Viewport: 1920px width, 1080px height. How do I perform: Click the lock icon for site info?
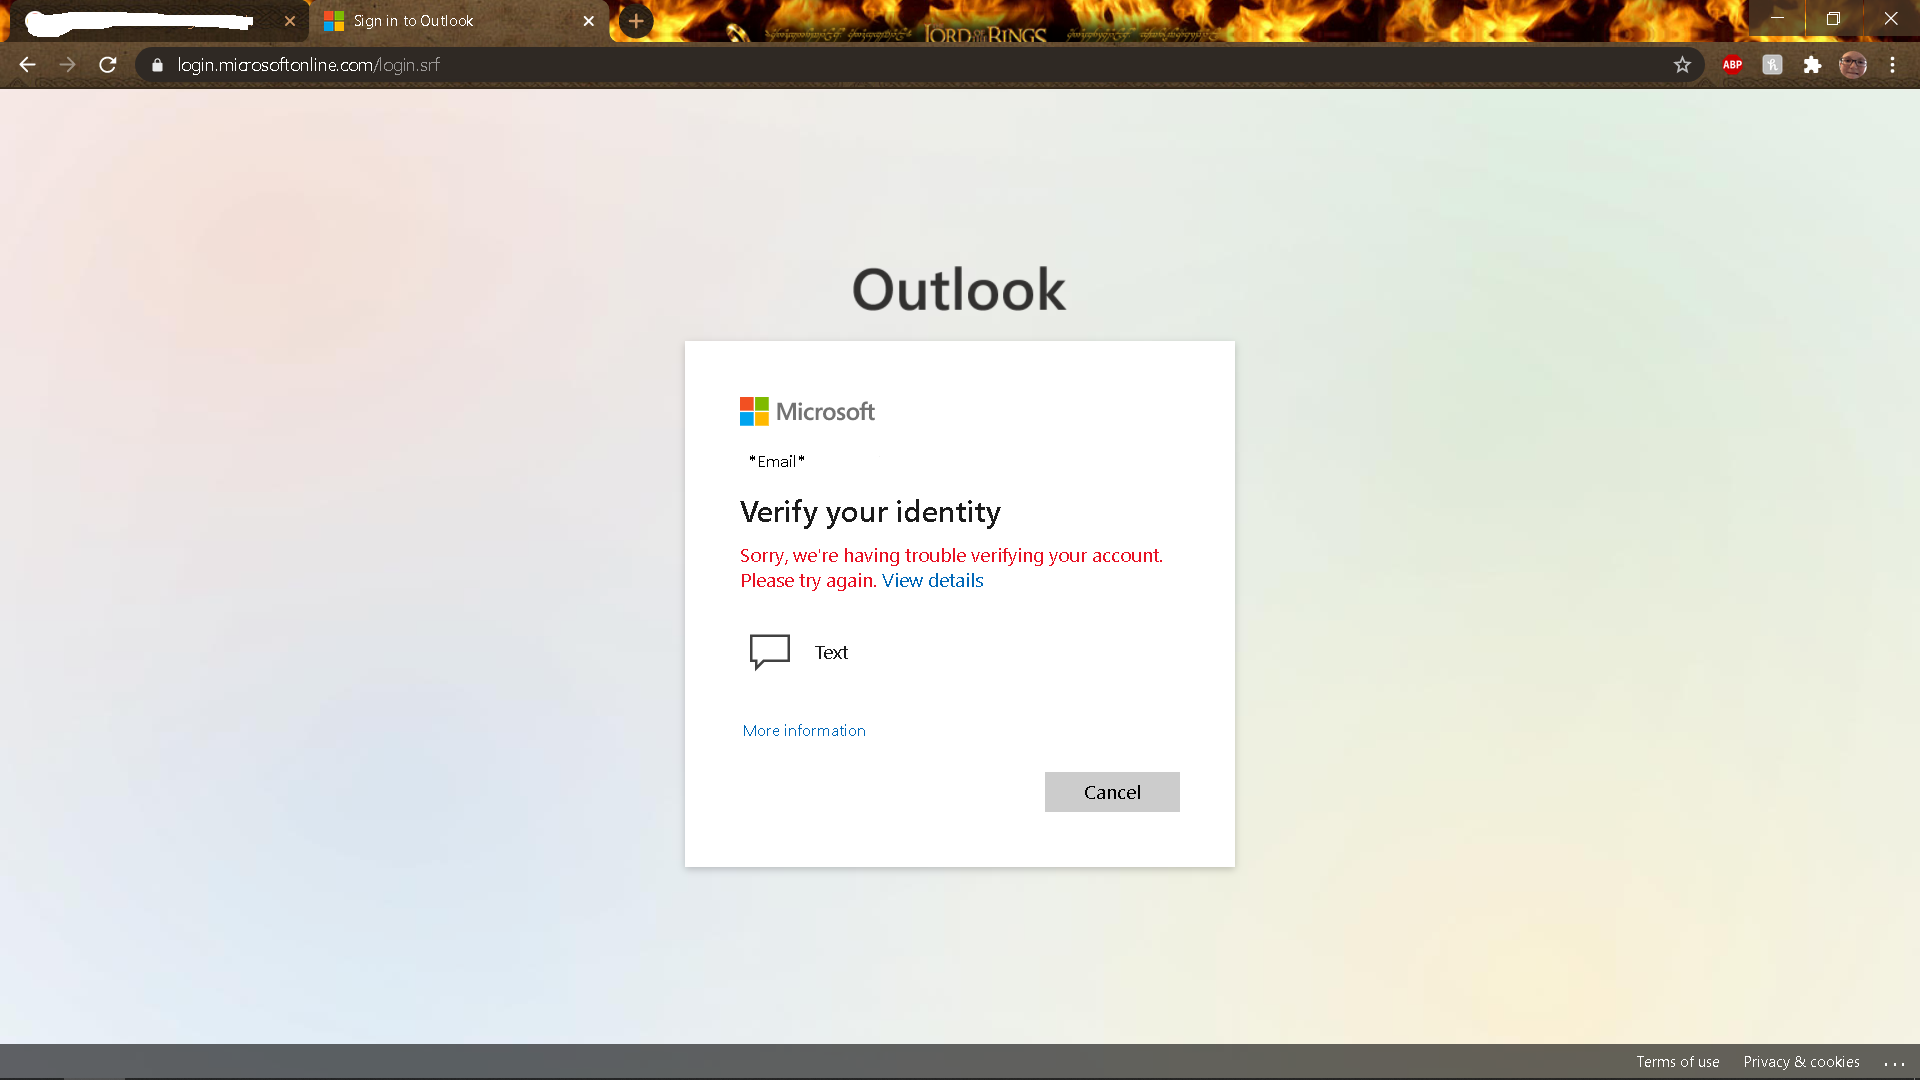pos(157,65)
